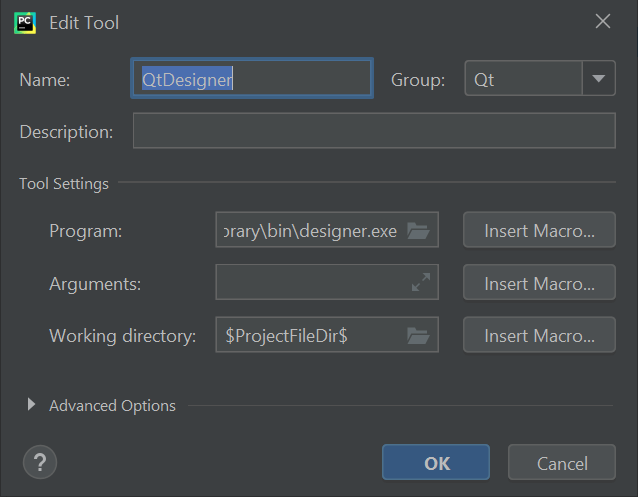Click the Arguments label
The width and height of the screenshot is (638, 497).
pos(95,284)
